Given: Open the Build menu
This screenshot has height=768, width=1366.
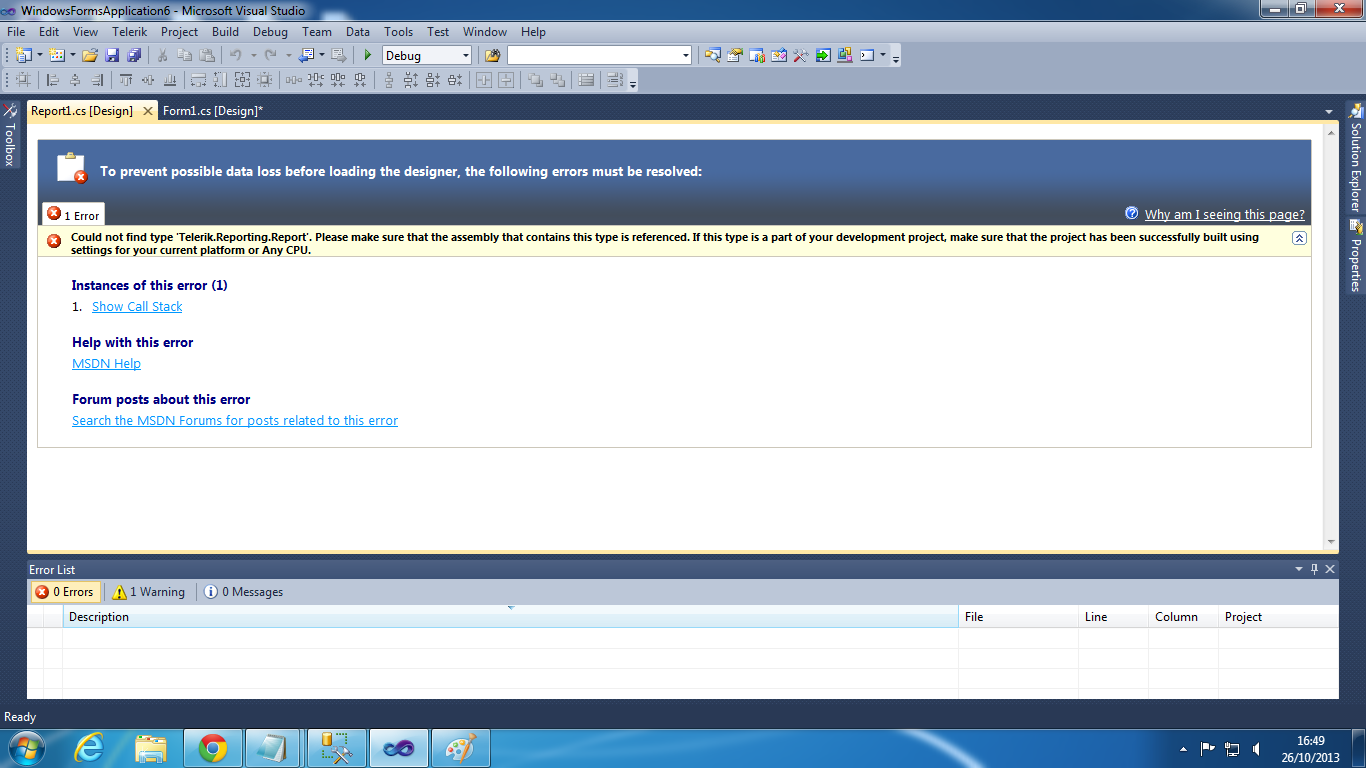Looking at the screenshot, I should click(x=225, y=32).
